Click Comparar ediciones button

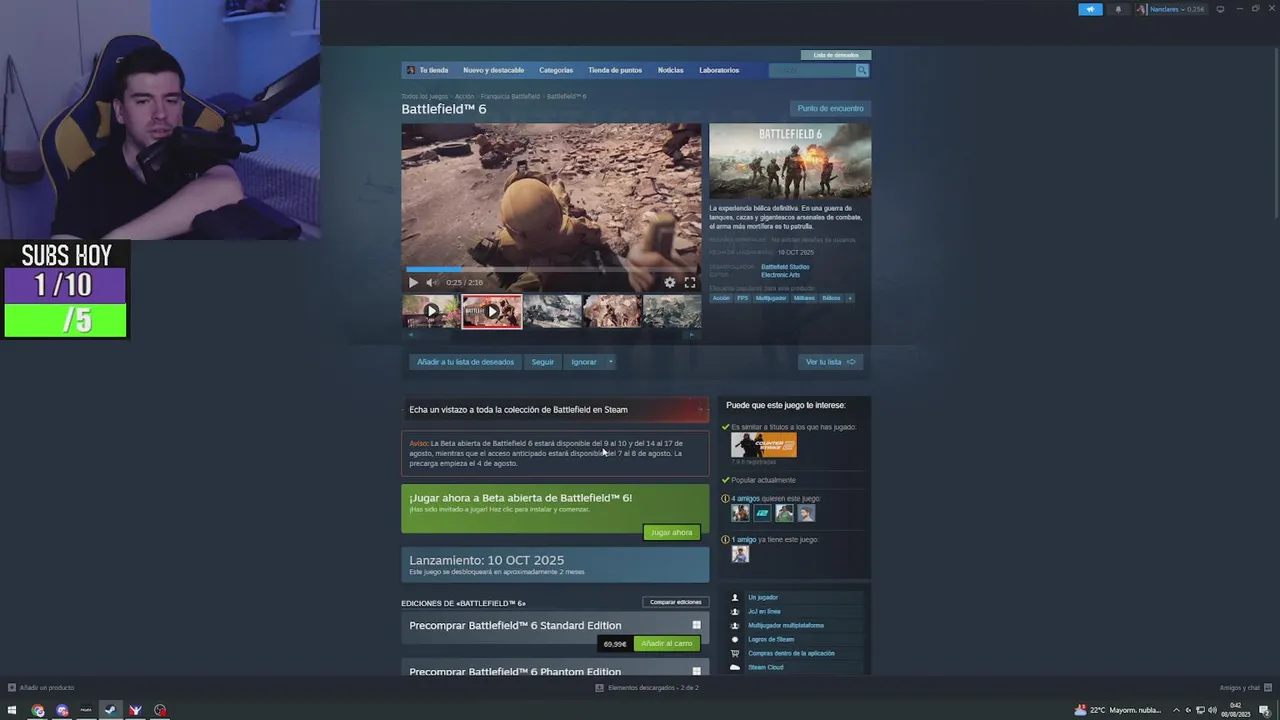pos(675,602)
